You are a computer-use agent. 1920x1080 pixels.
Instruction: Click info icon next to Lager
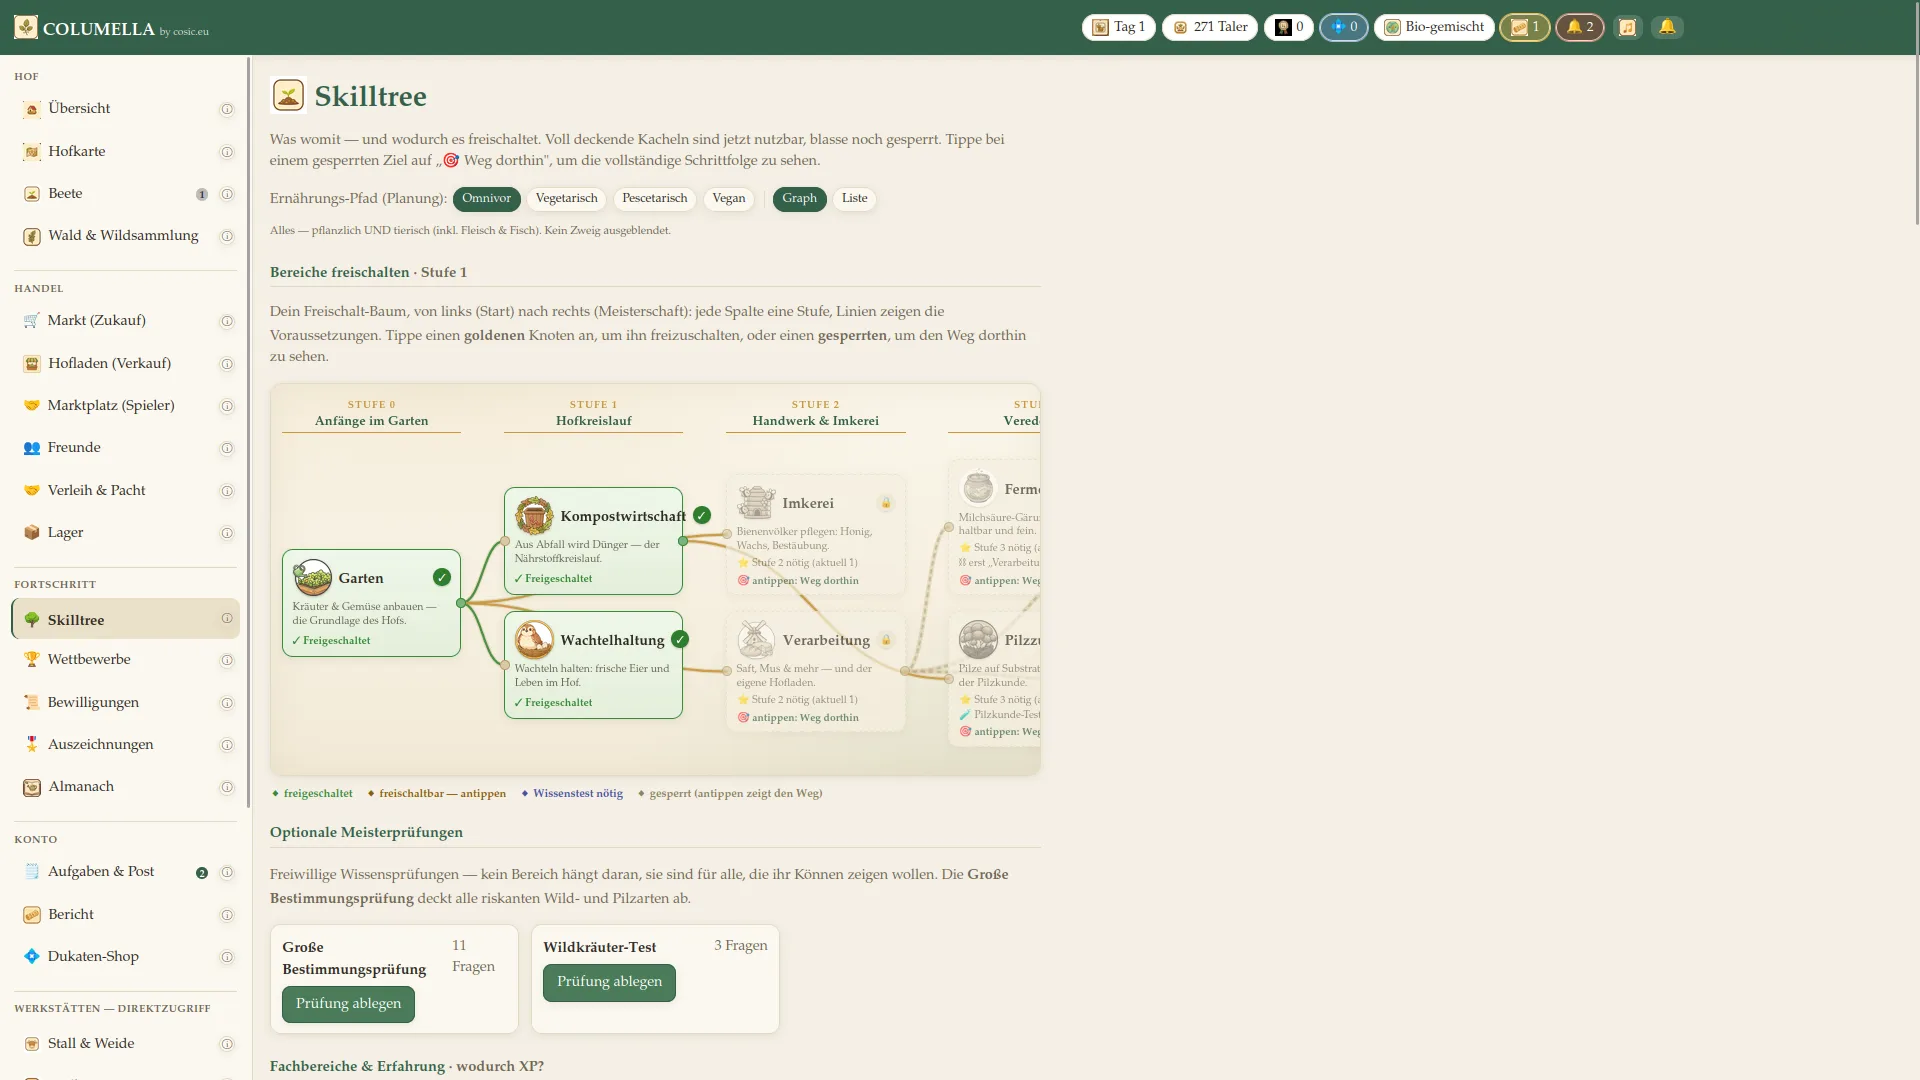[227, 533]
